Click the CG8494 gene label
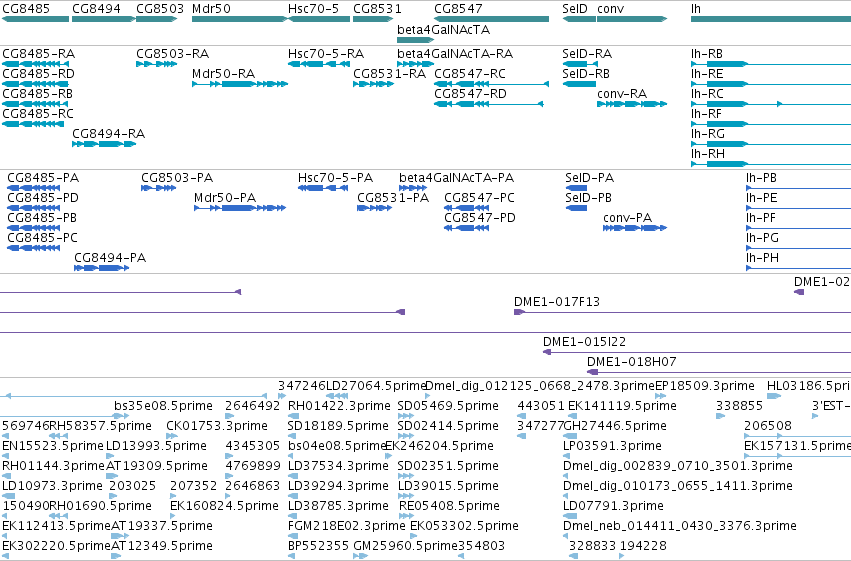Screen dimensions: 851x561 pyautogui.click(x=96, y=9)
